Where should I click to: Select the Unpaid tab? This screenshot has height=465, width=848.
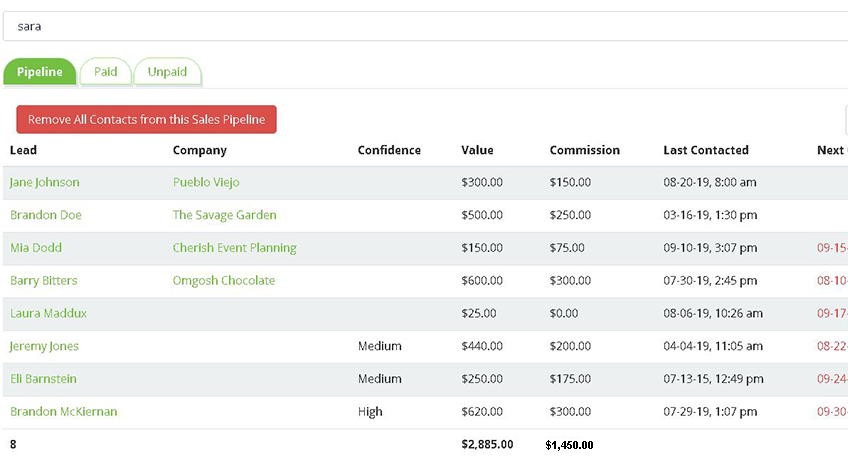(167, 72)
